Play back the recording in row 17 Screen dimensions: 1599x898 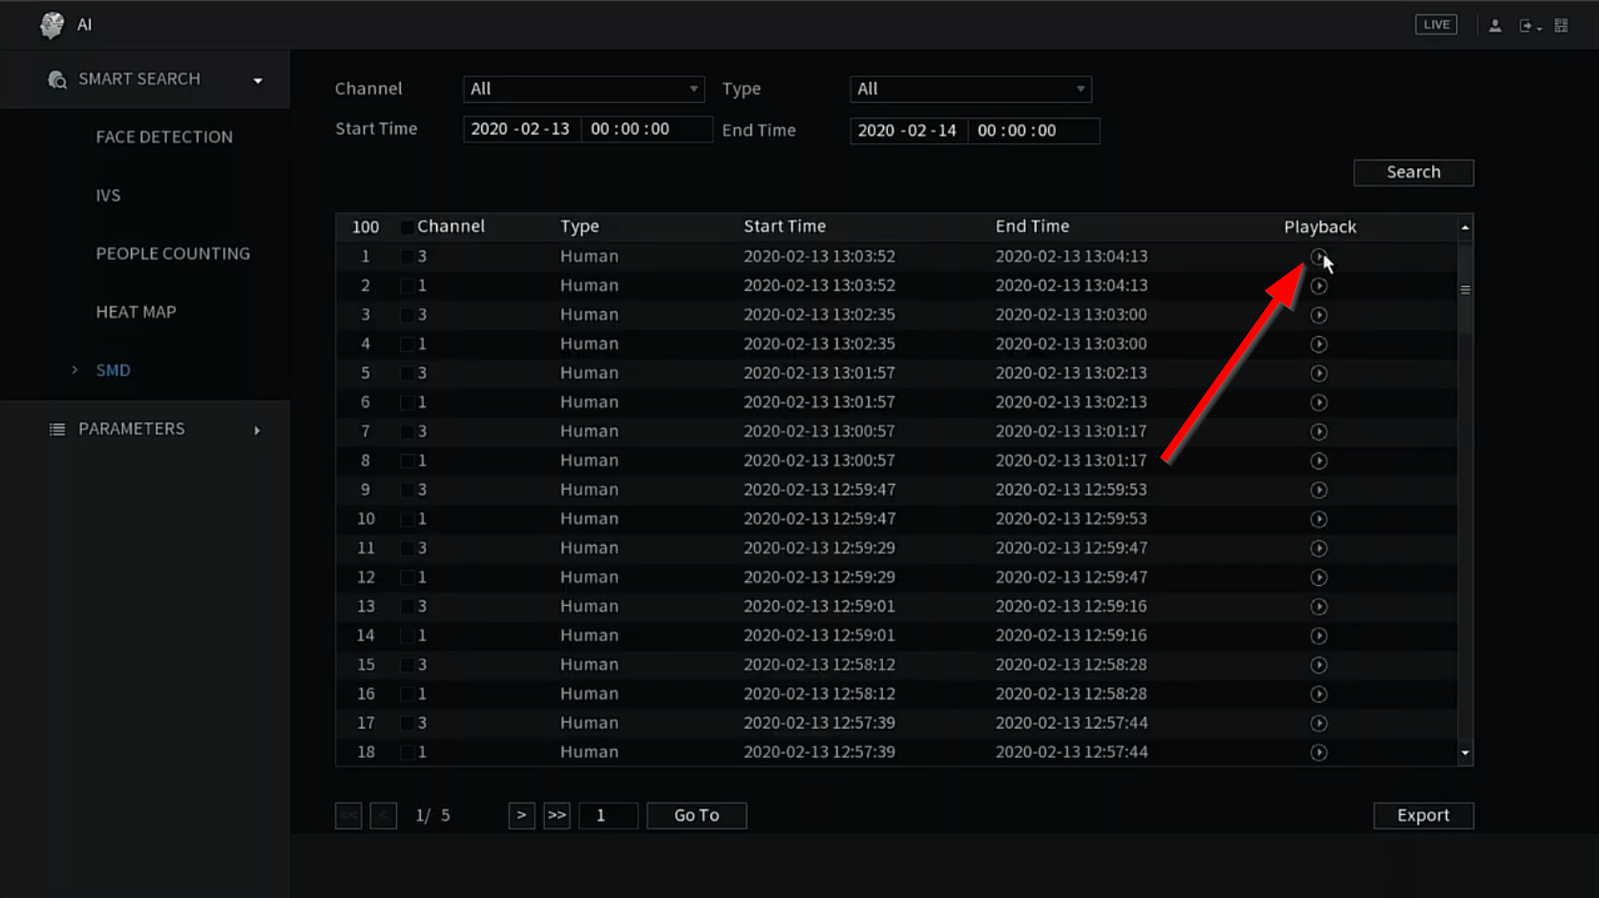click(1319, 723)
